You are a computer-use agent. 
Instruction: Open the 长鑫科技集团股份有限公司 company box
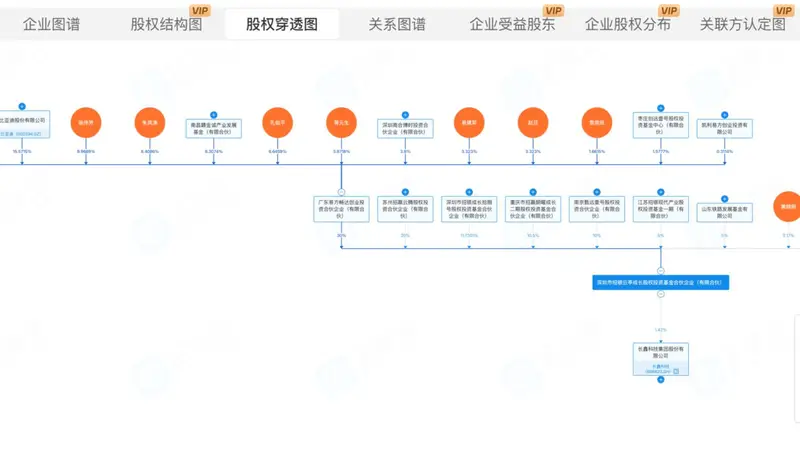click(661, 359)
